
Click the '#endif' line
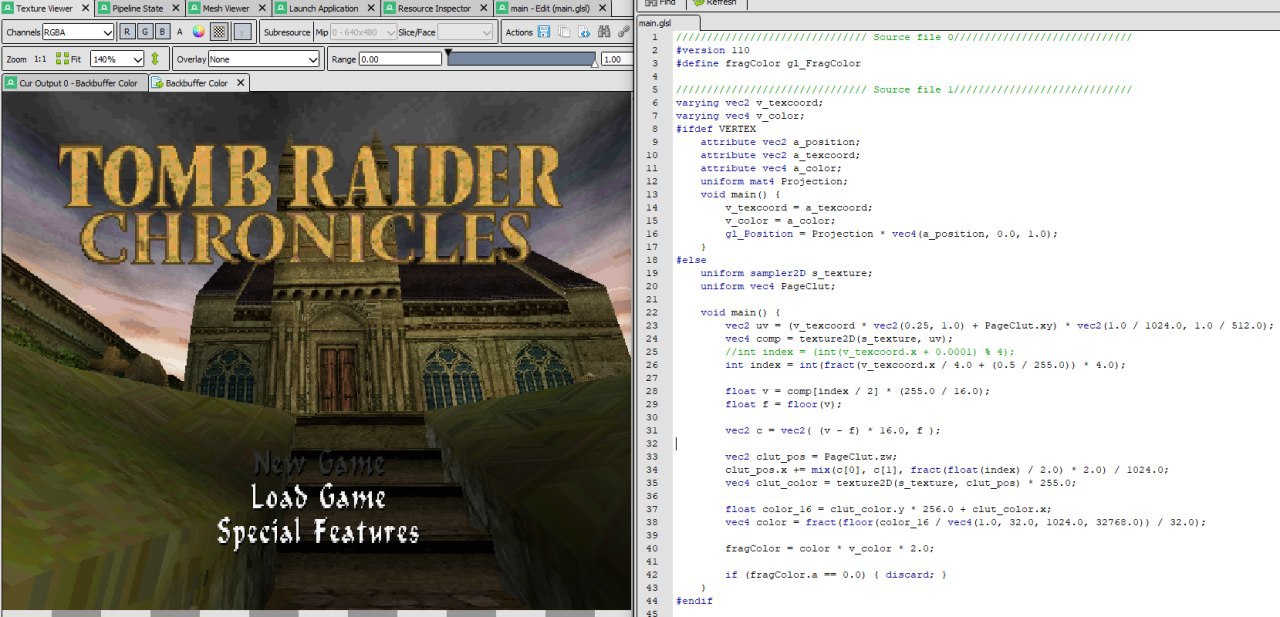tap(694, 601)
